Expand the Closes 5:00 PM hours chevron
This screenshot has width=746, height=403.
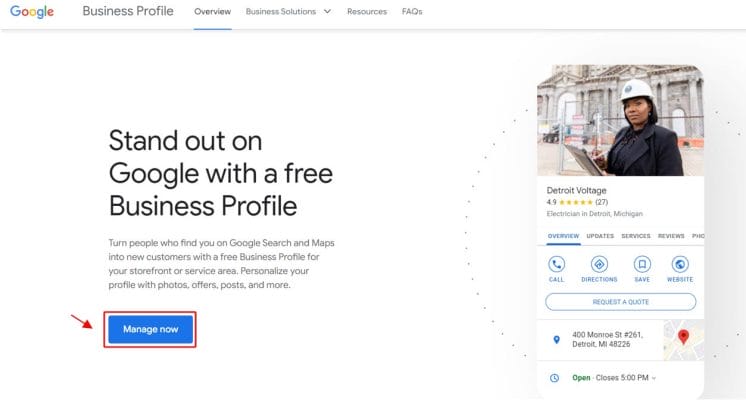654,378
